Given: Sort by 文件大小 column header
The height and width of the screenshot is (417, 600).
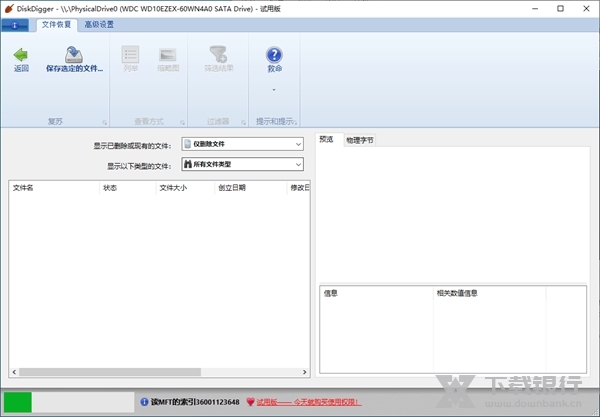Looking at the screenshot, I should 185,188.
